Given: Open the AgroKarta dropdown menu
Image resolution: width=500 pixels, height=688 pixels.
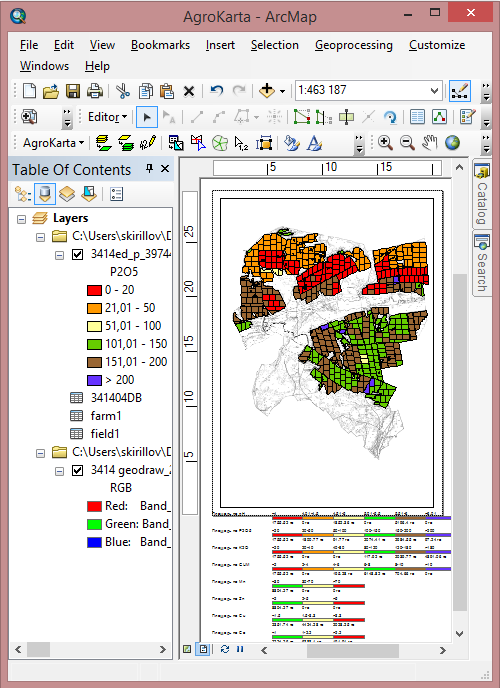Looking at the screenshot, I should pyautogui.click(x=54, y=143).
